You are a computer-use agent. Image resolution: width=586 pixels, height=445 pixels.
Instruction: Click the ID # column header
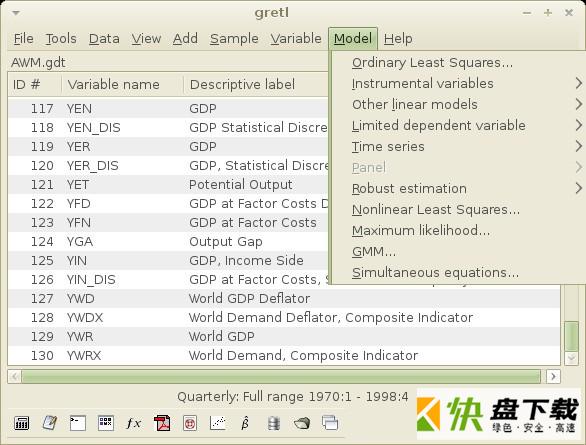[35, 84]
